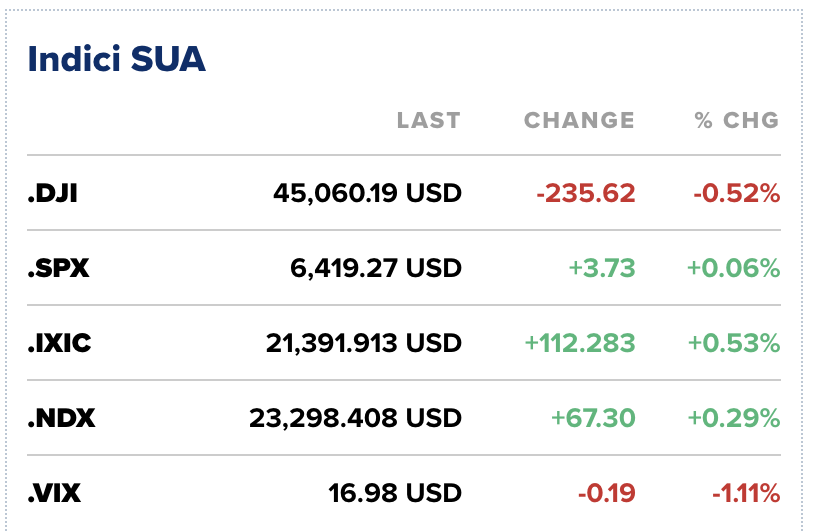The width and height of the screenshot is (818, 532).
Task: Click the +0.06% percent change
Action: point(734,268)
